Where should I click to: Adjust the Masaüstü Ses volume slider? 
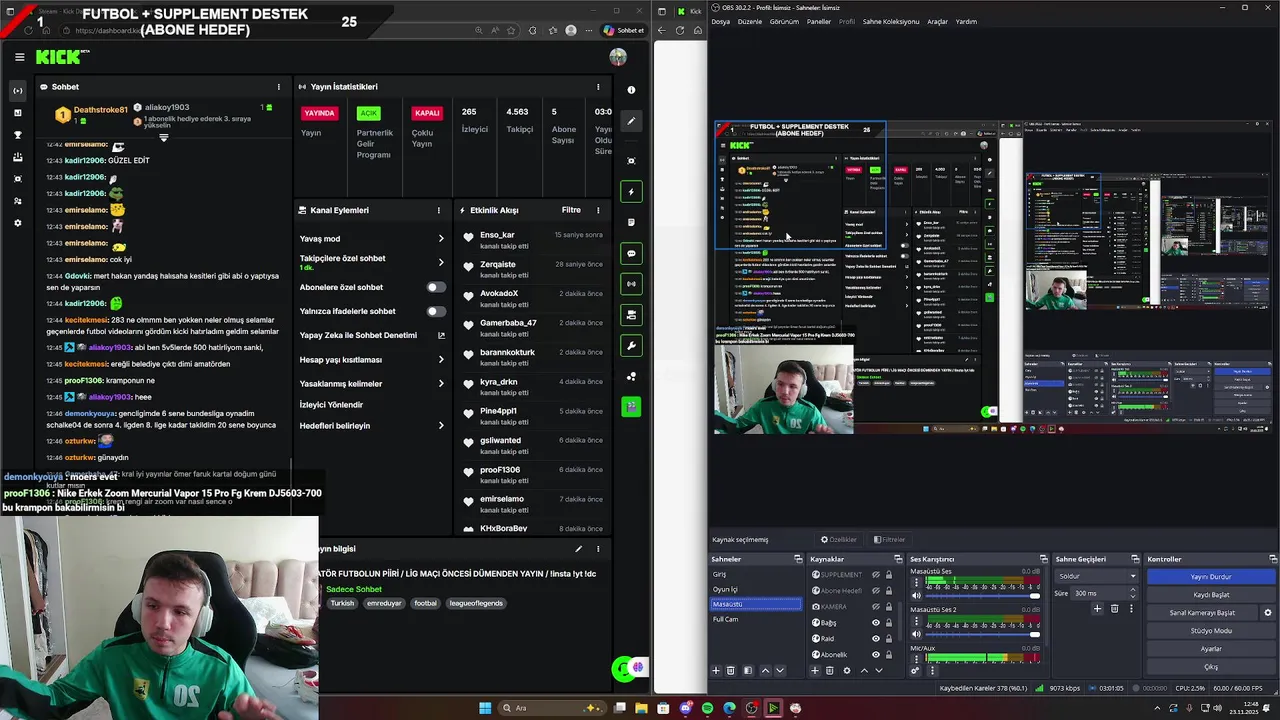click(x=982, y=596)
